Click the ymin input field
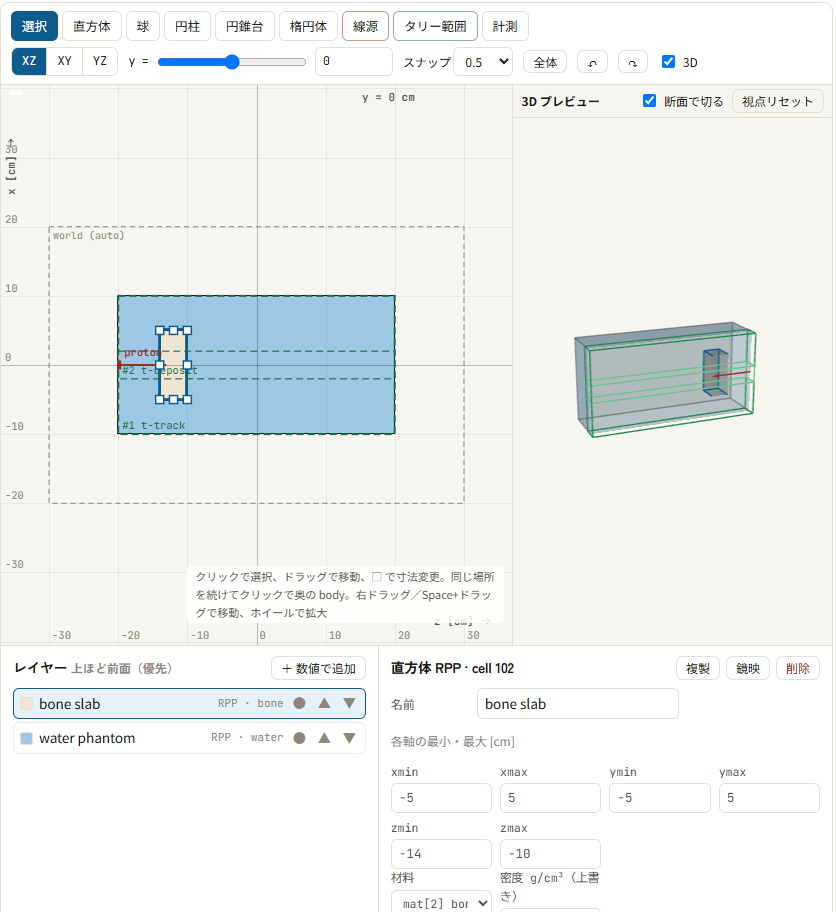This screenshot has height=912, width=836. point(660,798)
